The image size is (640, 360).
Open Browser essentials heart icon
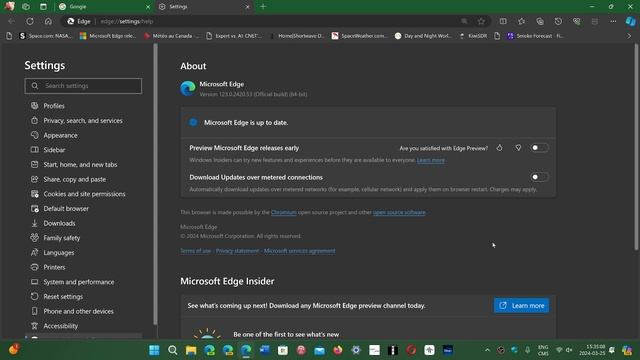[576, 21]
